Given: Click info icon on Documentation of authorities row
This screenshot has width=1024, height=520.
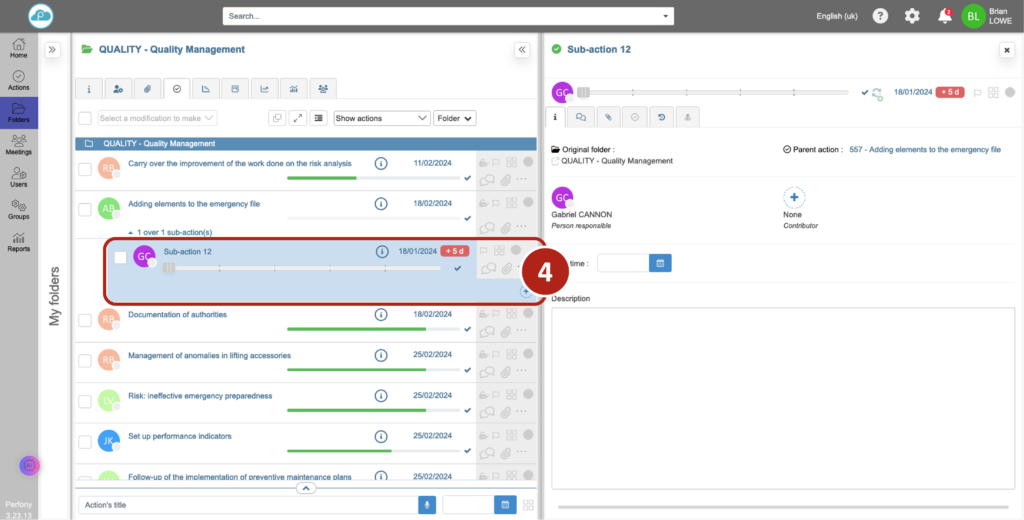Looking at the screenshot, I should point(381,315).
